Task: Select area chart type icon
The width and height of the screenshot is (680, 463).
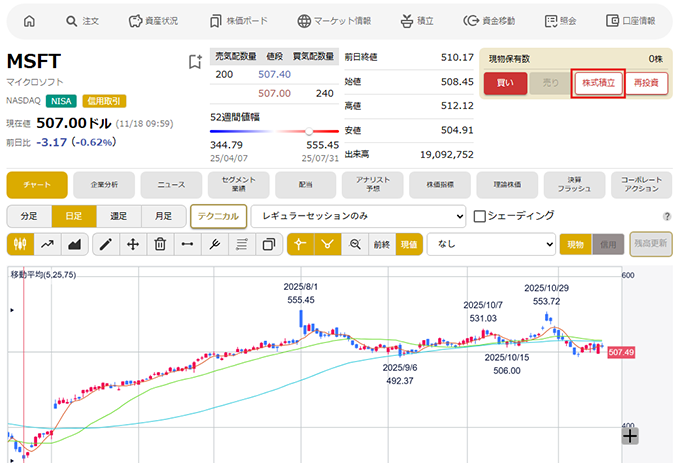Action: point(75,244)
